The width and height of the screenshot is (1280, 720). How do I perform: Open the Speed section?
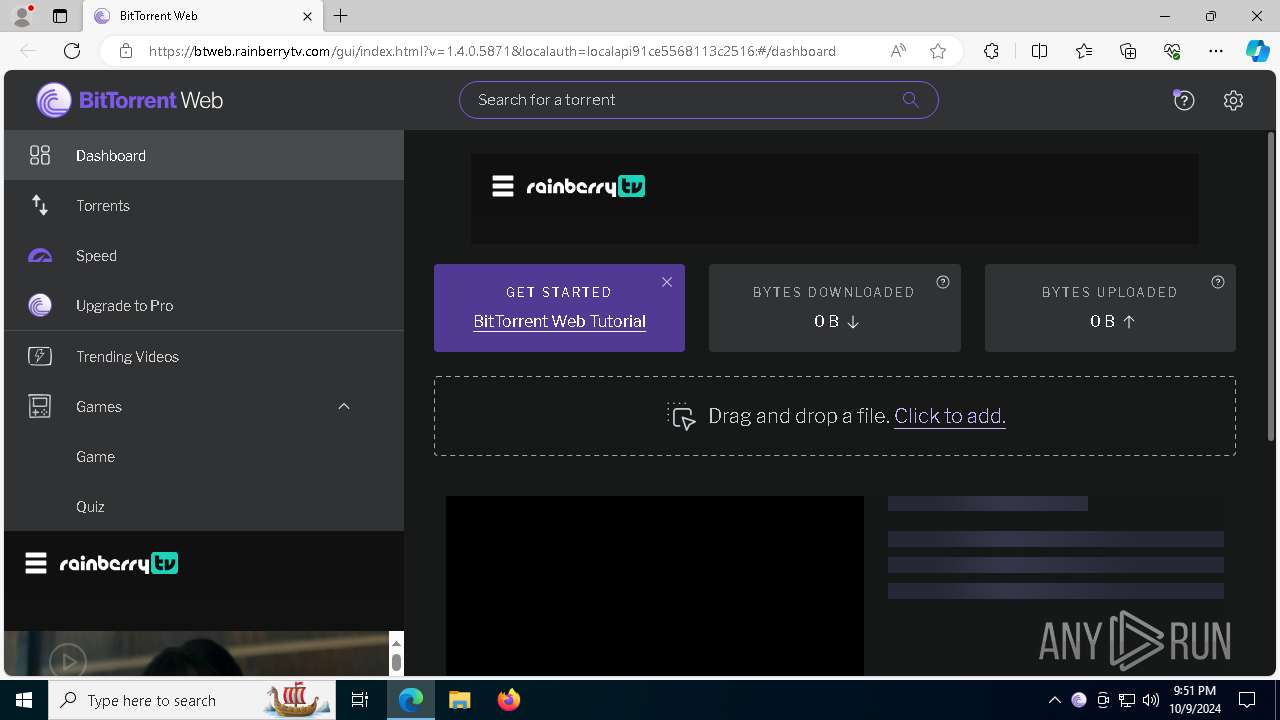(x=204, y=255)
